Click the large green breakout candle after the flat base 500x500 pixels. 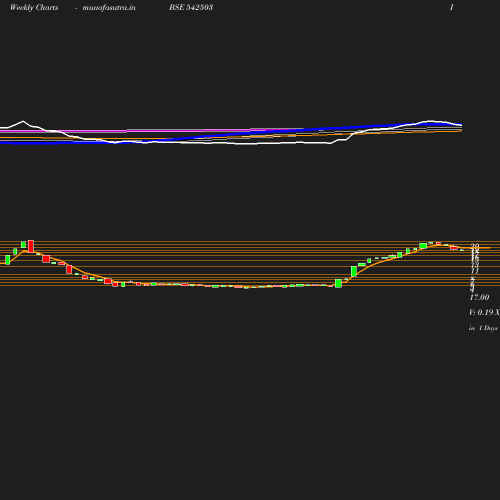338,283
